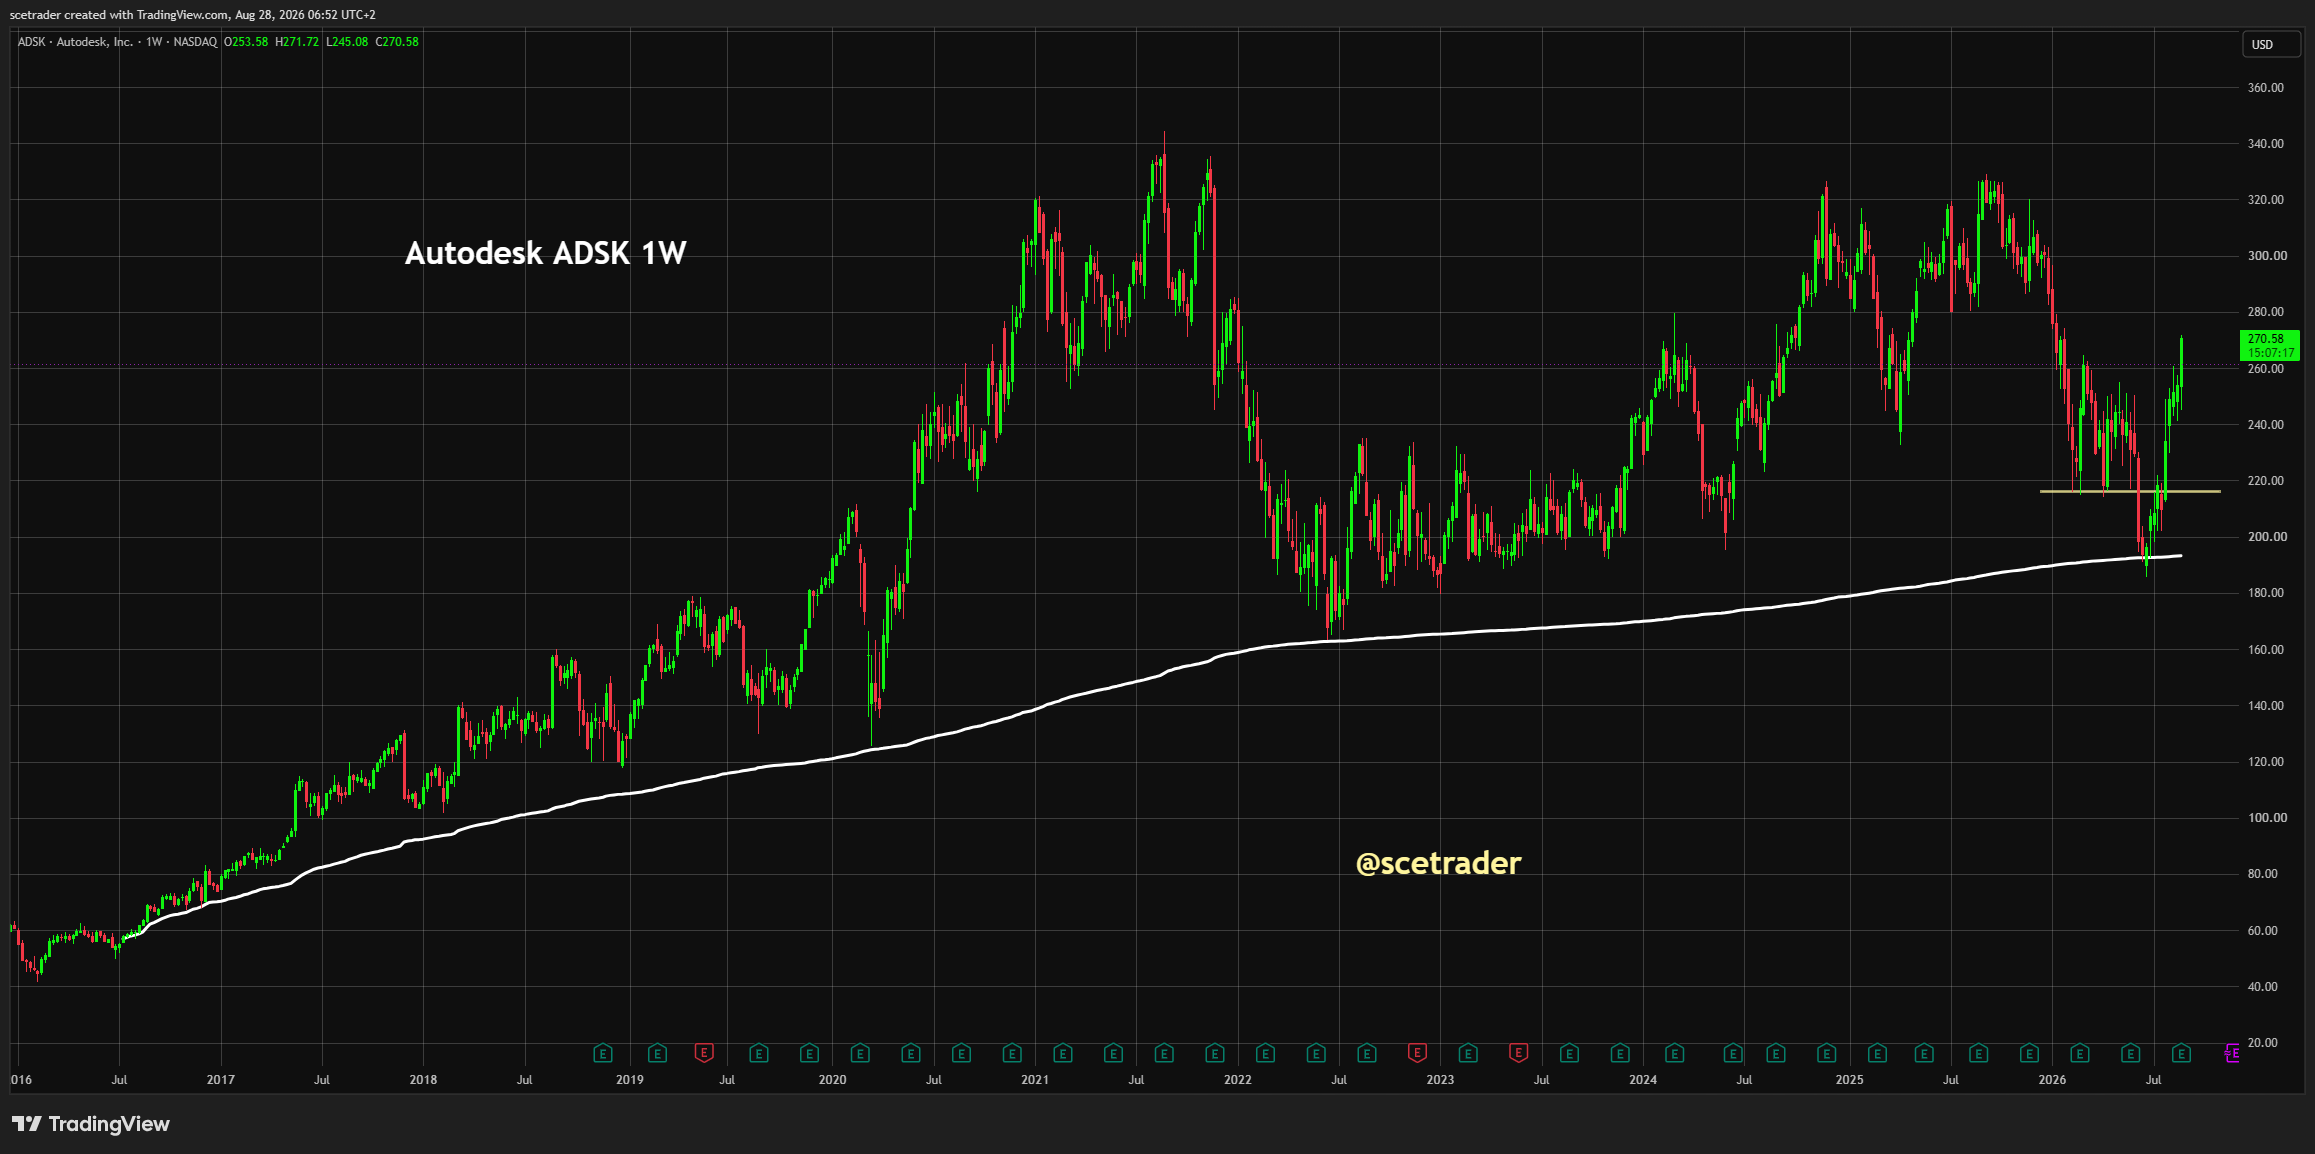Select the "@scetrader" text annotation

[1438, 863]
